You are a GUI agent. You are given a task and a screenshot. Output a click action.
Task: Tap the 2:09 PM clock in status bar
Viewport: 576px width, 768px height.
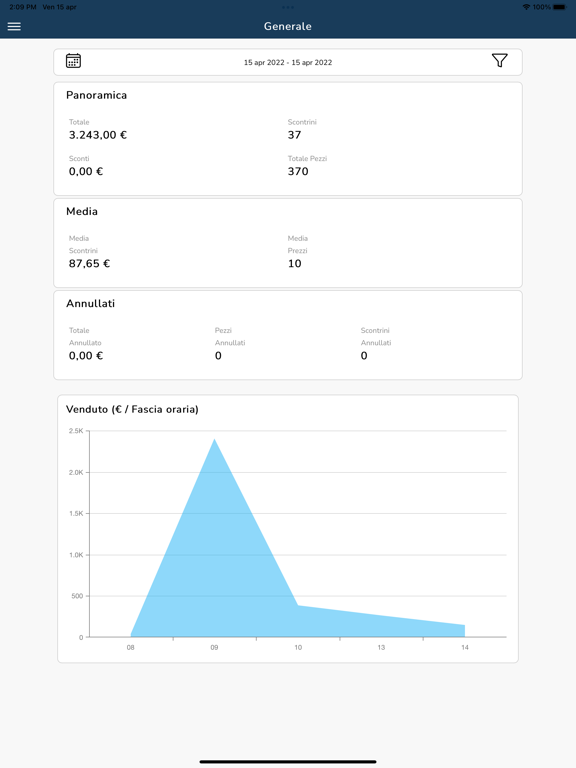tap(23, 7)
